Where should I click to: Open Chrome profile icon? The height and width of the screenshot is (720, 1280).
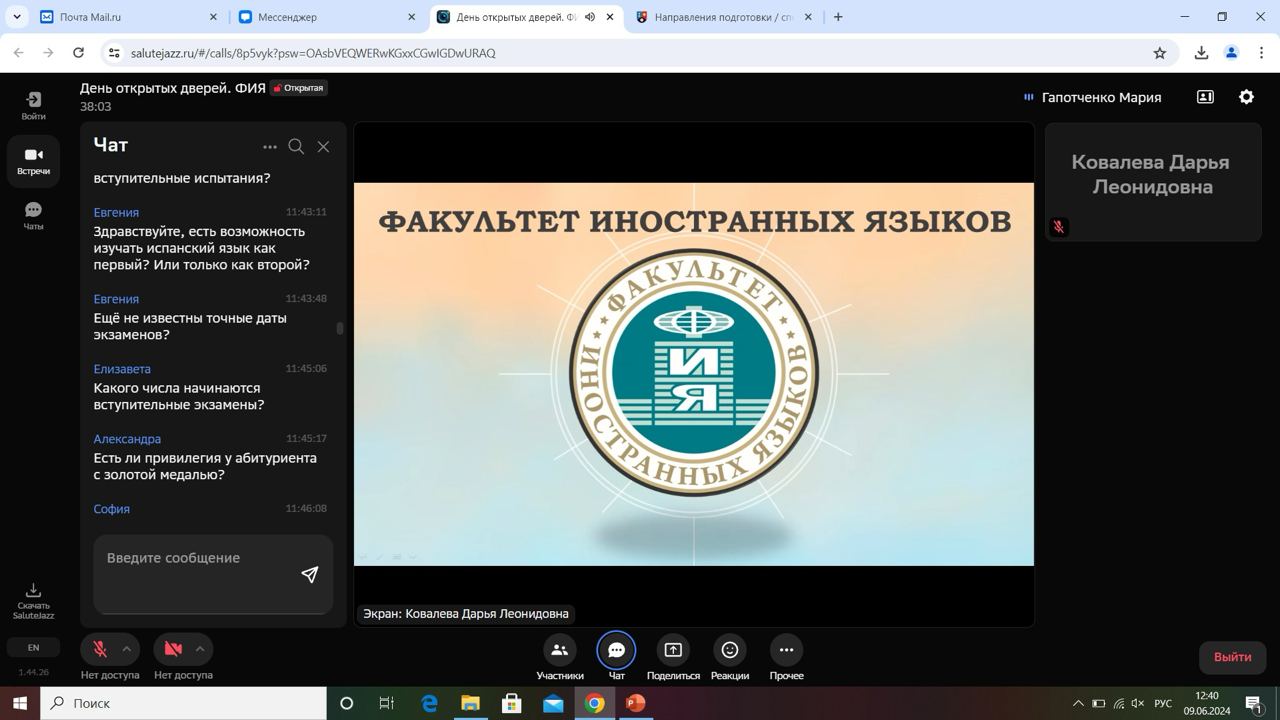[1232, 53]
